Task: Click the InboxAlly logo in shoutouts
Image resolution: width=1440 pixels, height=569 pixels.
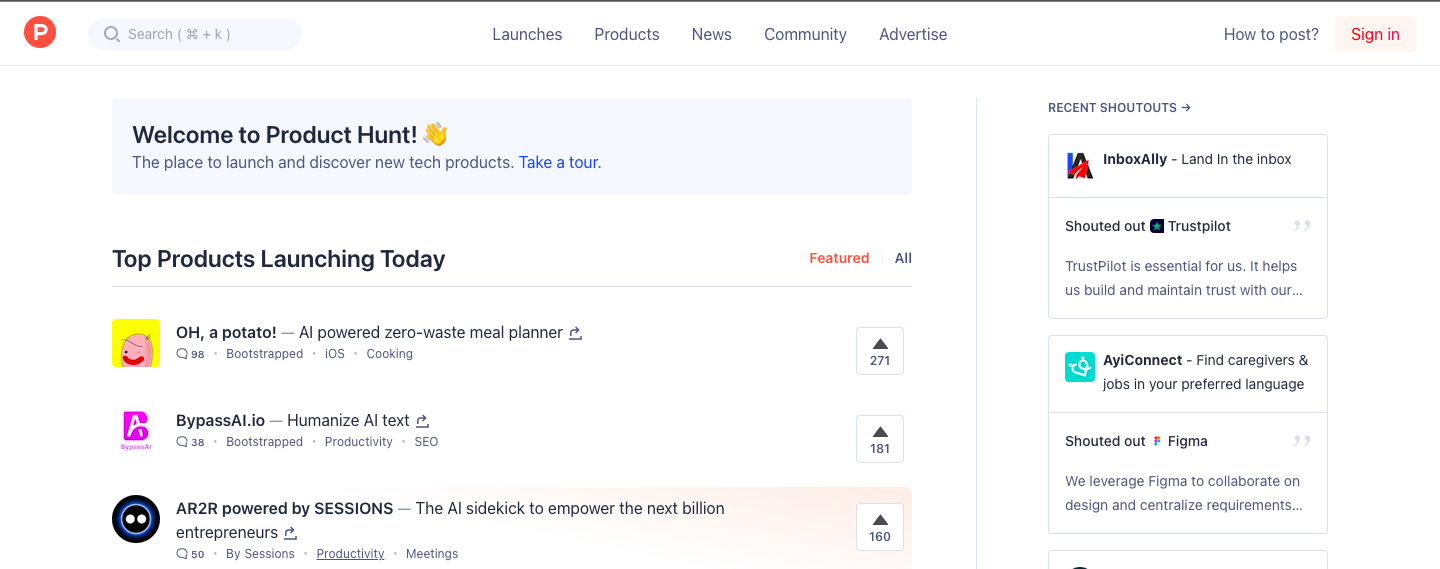Action: (1079, 166)
